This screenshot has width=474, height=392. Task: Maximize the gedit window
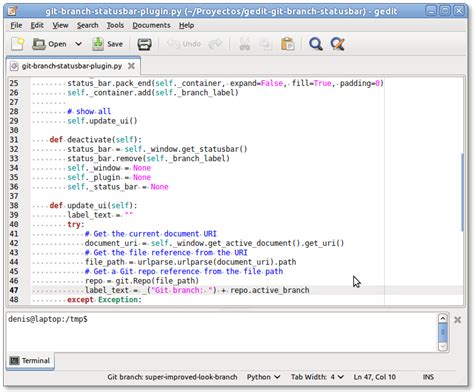coord(445,11)
